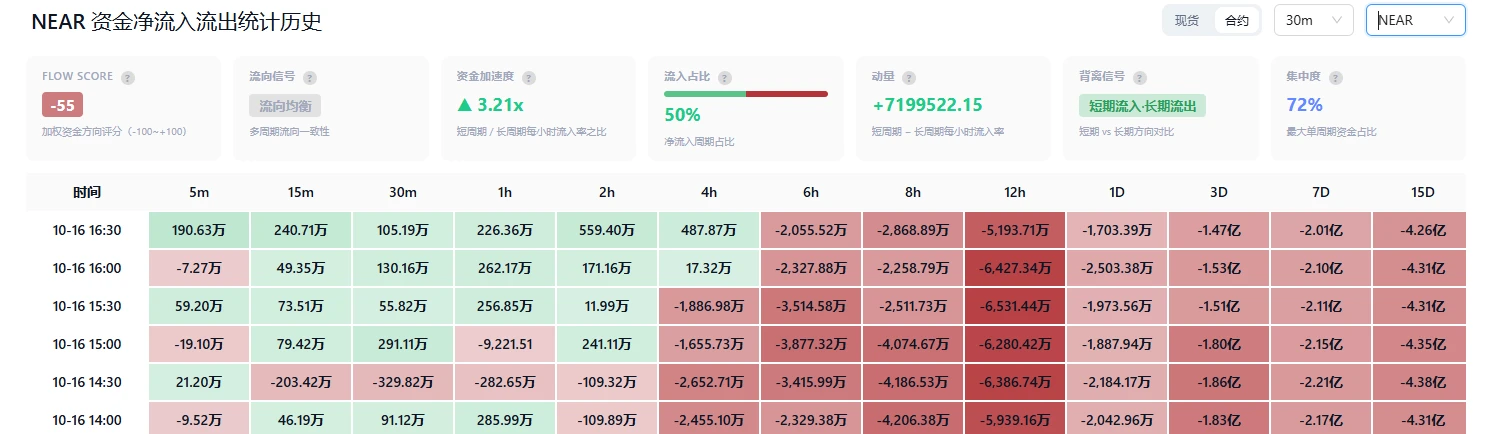Click the 12h column header

point(1015,192)
